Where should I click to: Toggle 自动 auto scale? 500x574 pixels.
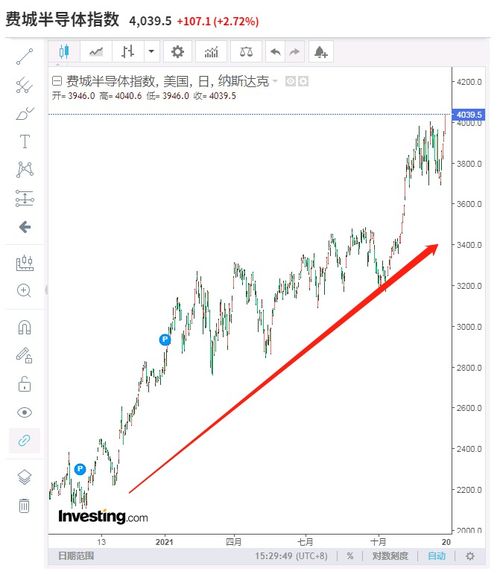tap(436, 556)
